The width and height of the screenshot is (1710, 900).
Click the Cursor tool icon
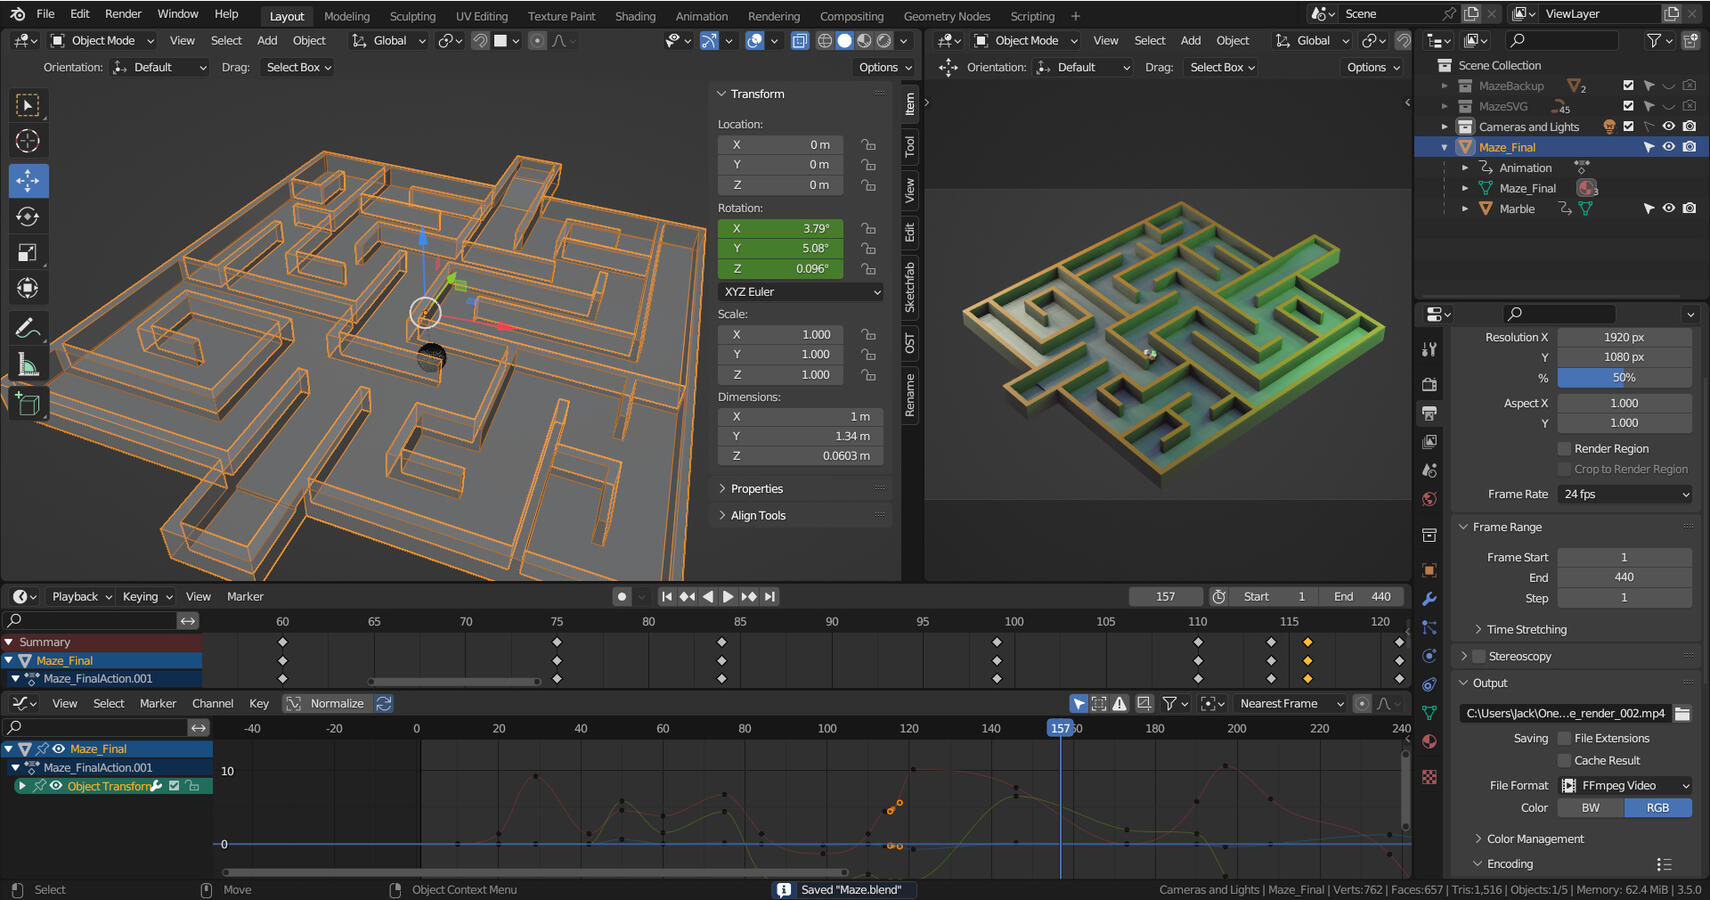coord(28,141)
